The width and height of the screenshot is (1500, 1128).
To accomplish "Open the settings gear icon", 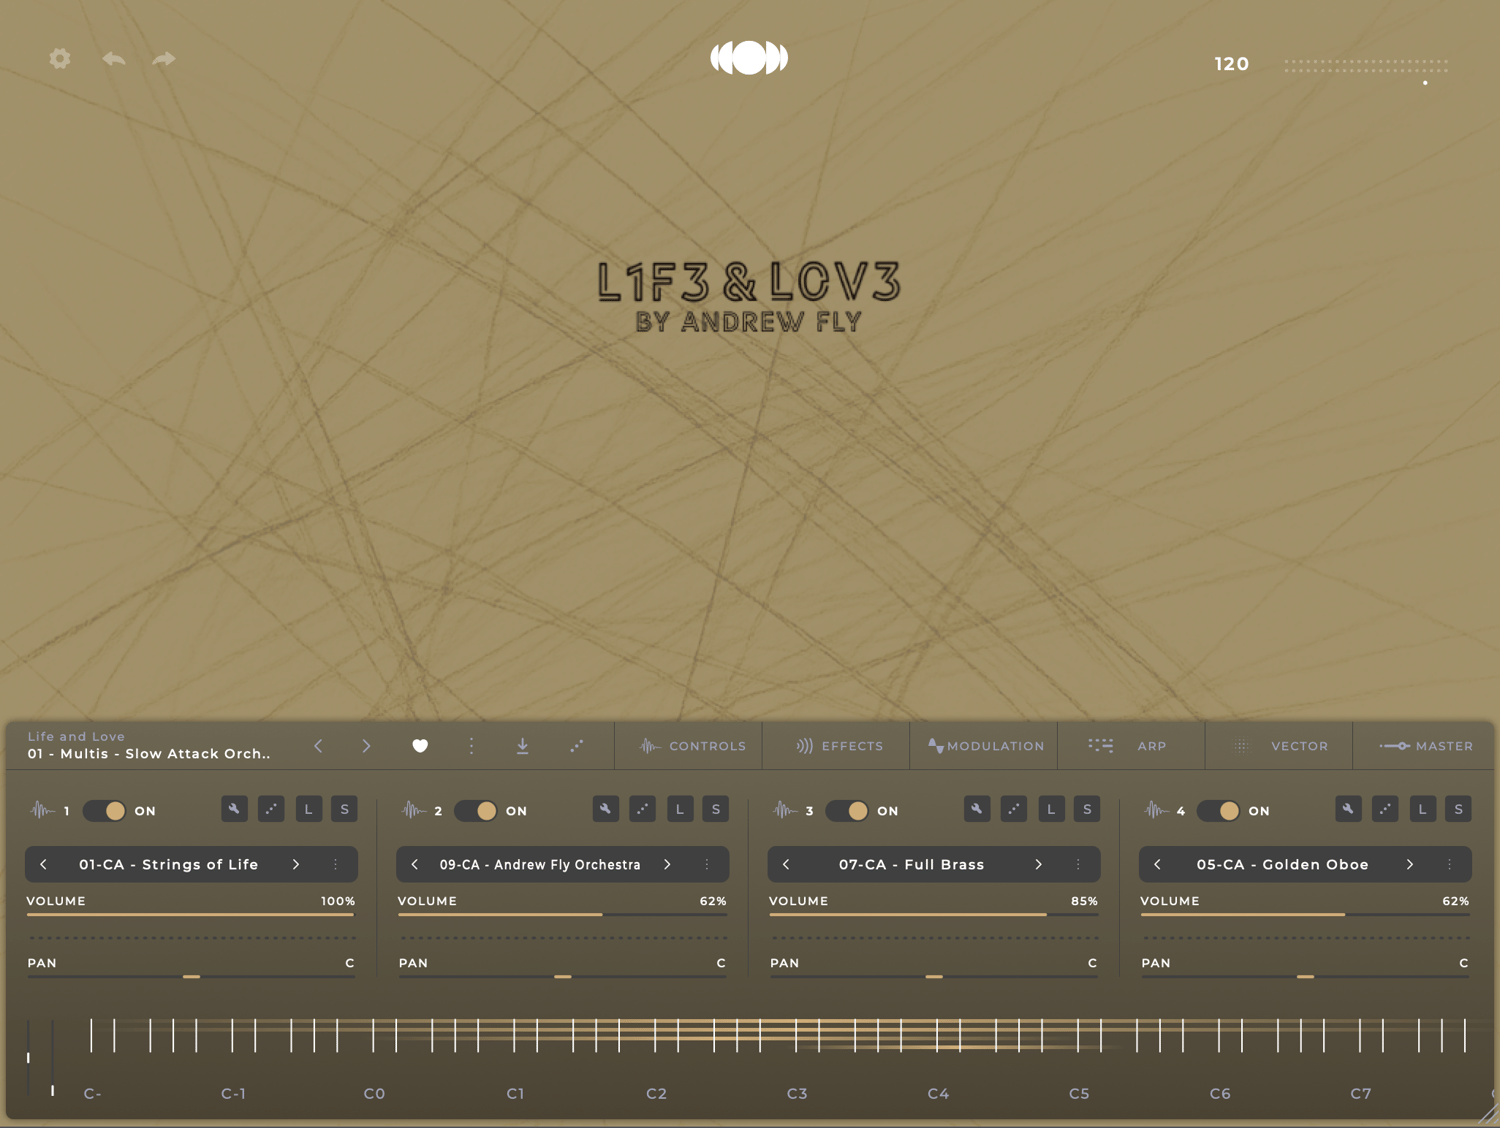I will tap(60, 59).
